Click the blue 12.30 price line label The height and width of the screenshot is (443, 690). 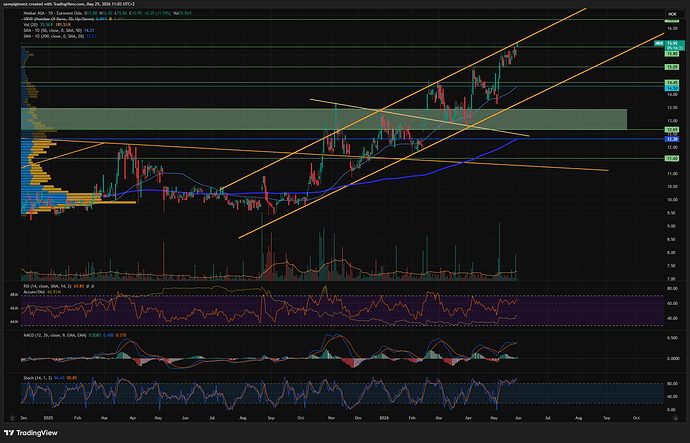click(672, 139)
